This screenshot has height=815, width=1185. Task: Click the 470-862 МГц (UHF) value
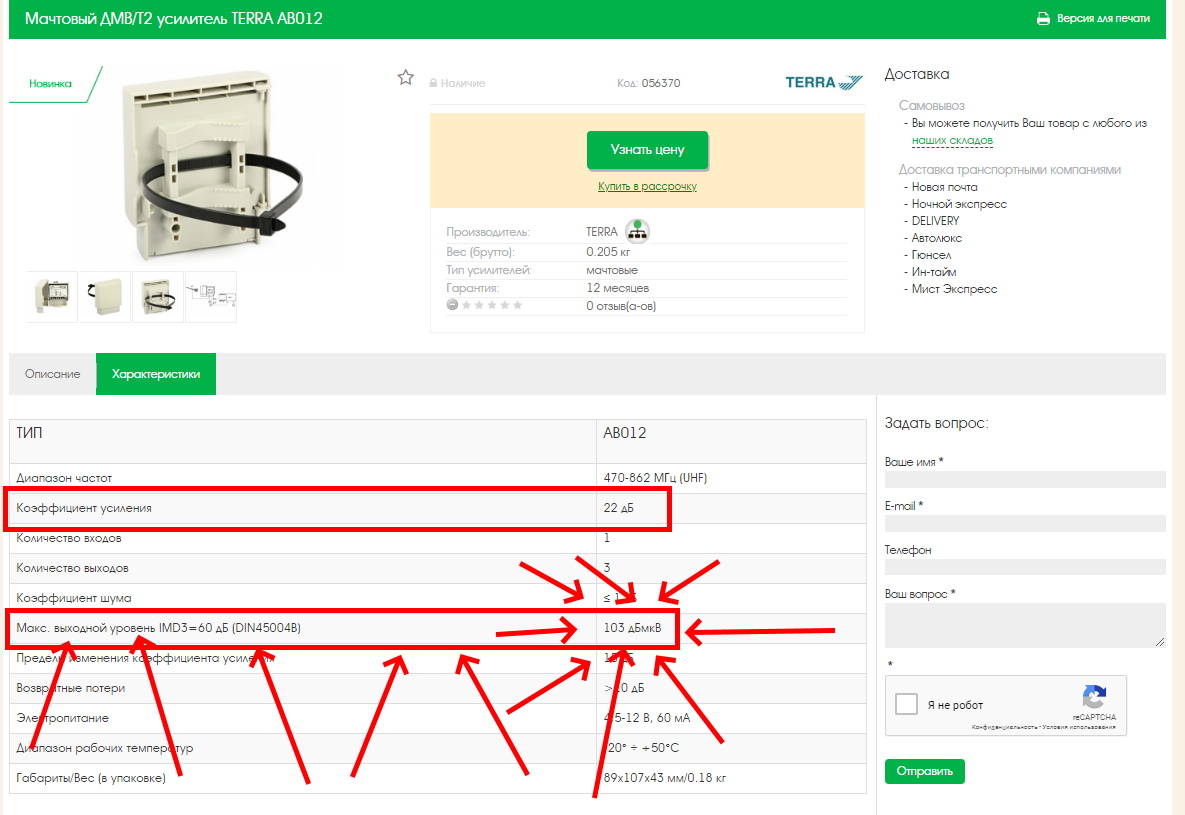[x=655, y=478]
